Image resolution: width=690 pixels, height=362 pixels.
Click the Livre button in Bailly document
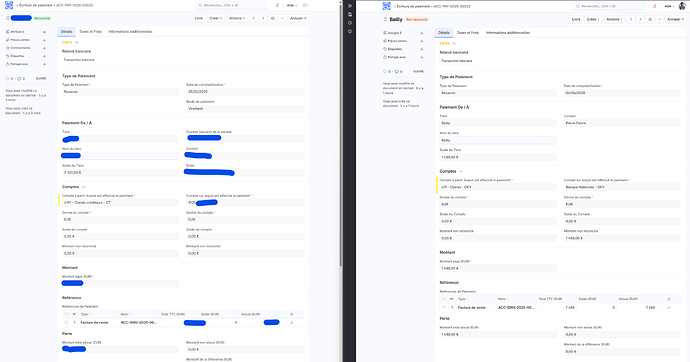[576, 19]
